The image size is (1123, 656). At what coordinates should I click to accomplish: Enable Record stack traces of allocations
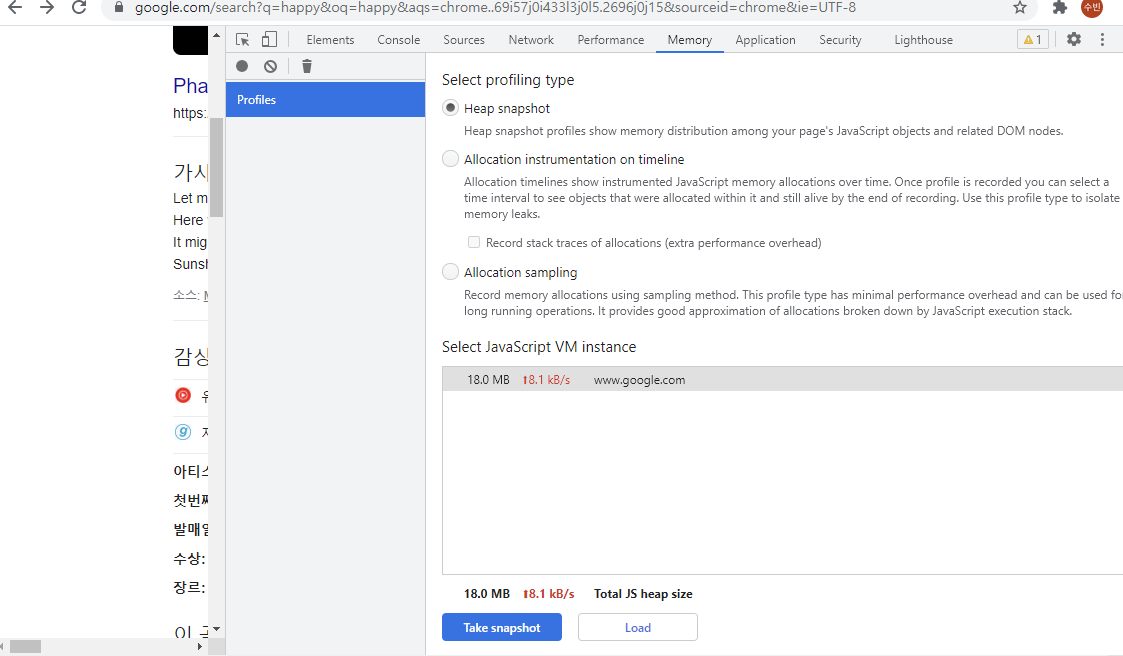coord(474,242)
